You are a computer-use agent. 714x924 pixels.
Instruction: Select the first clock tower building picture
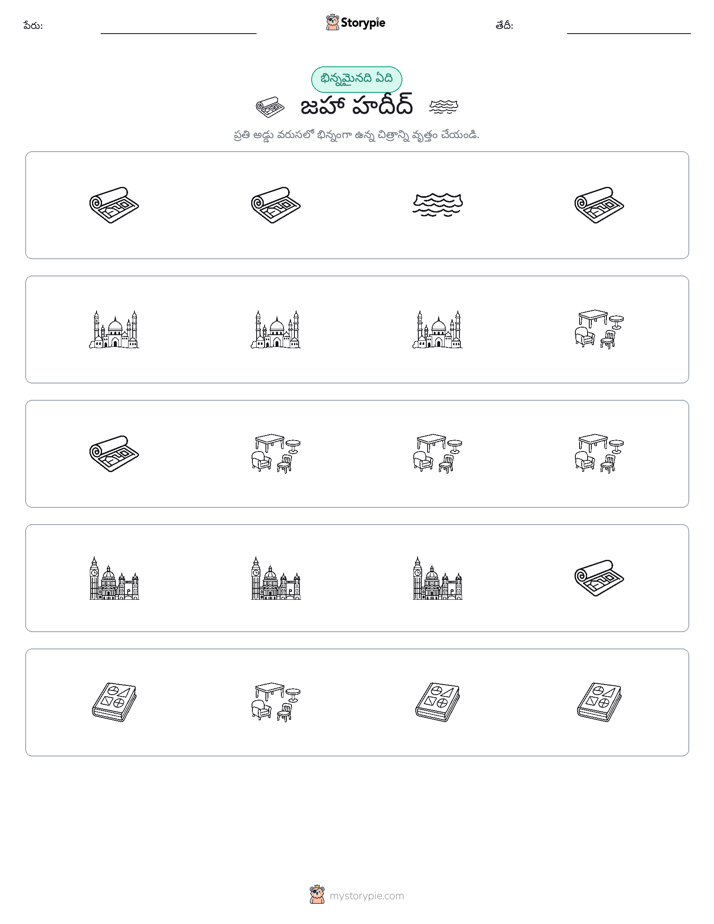(x=114, y=578)
